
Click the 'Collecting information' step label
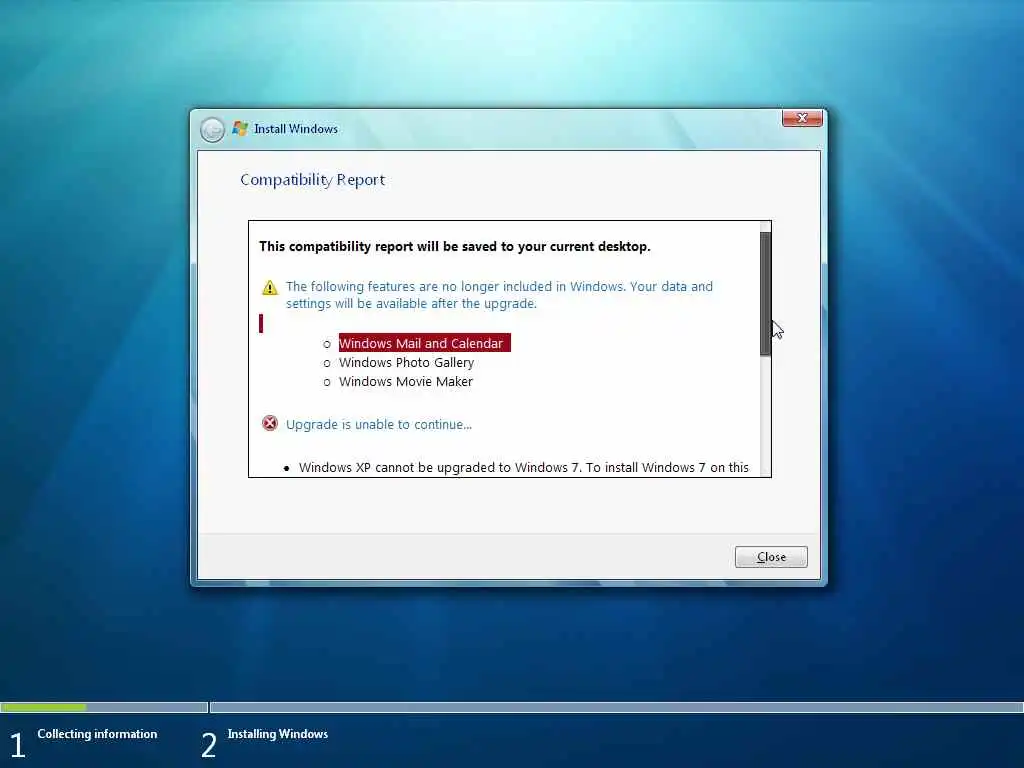coord(97,734)
